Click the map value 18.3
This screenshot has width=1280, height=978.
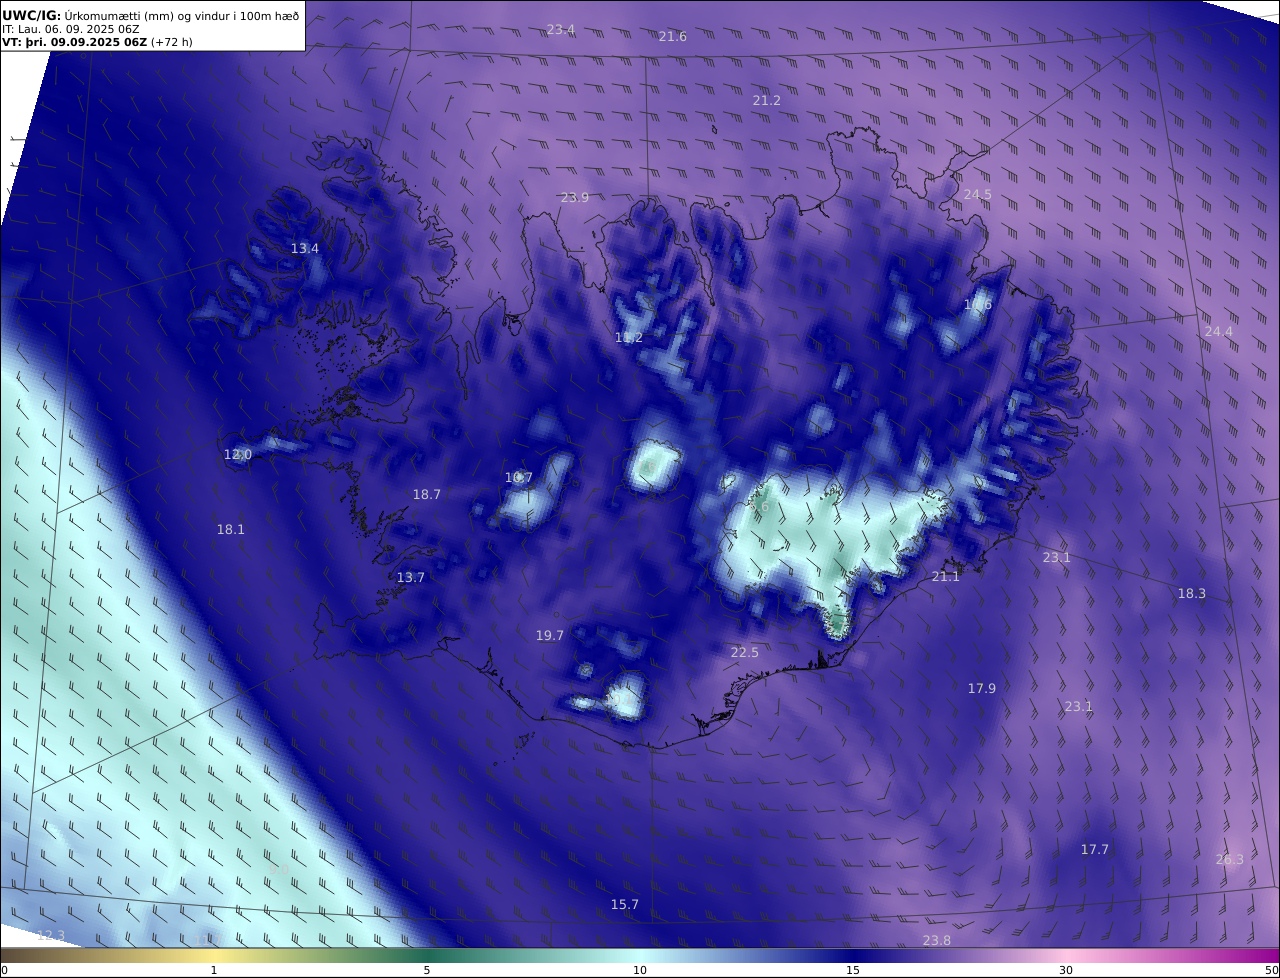(x=1192, y=594)
